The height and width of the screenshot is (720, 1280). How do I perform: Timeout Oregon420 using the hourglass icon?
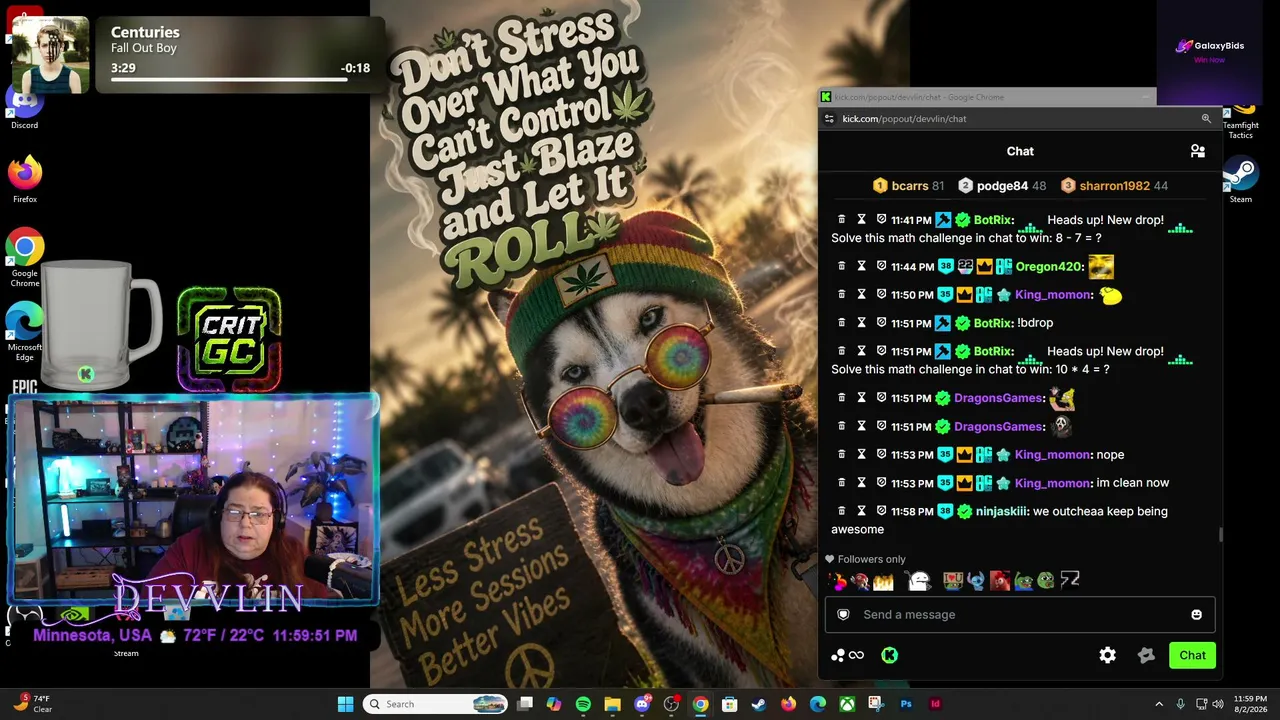pyautogui.click(x=861, y=267)
